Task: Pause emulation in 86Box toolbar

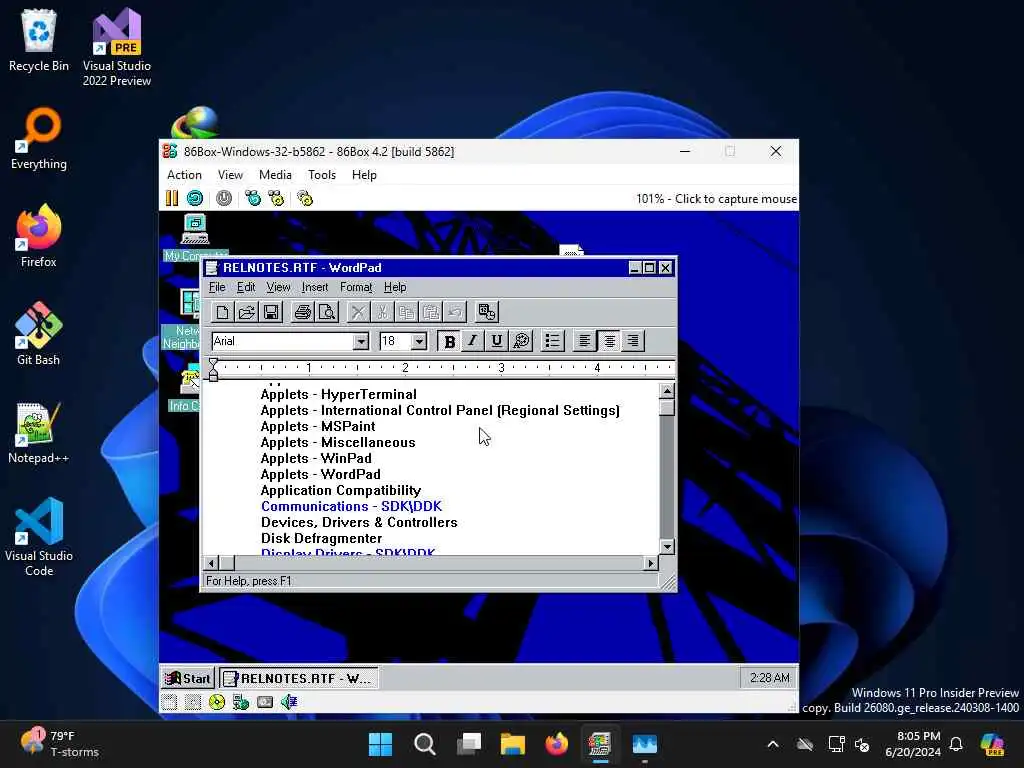Action: 172,198
